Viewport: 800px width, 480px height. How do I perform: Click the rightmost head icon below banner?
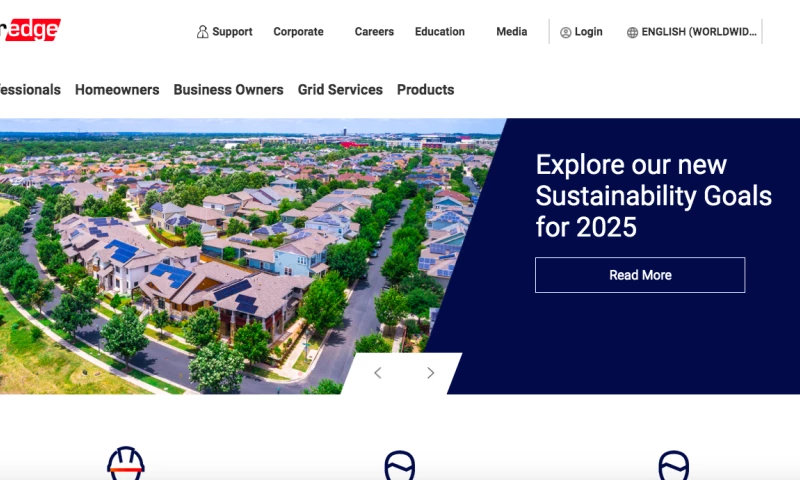click(x=673, y=465)
